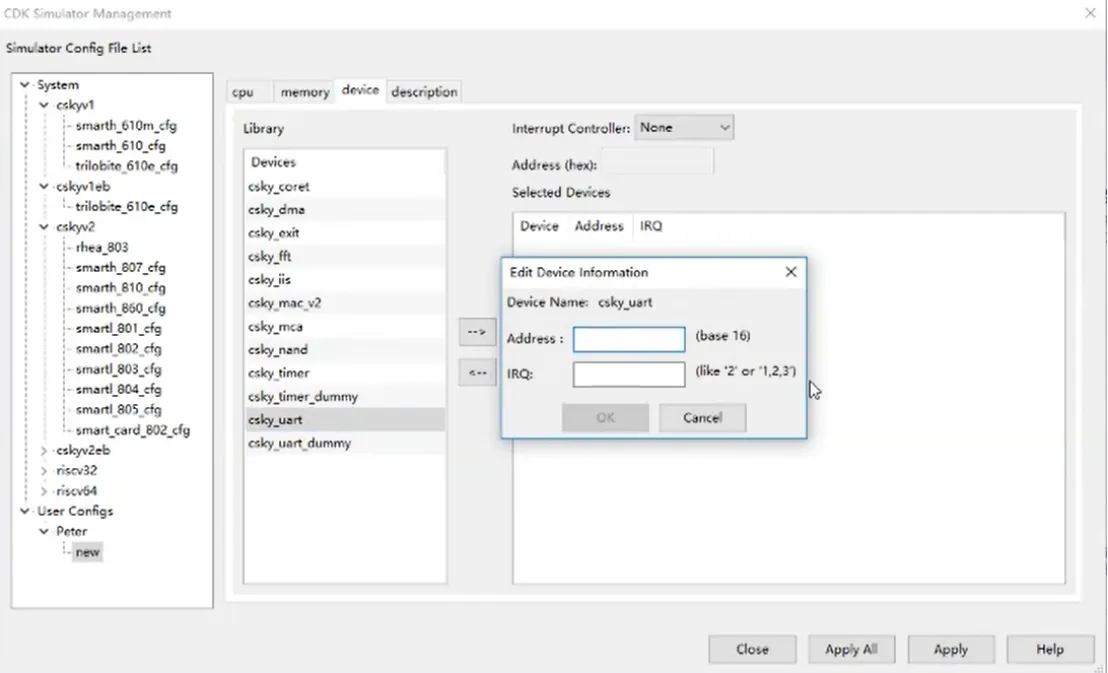Cancel the Edit Device Information dialog
The image size is (1108, 673).
[x=702, y=418]
